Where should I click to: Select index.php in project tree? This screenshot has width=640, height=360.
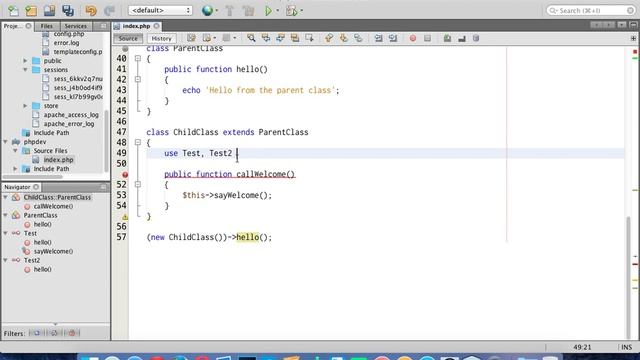point(58,160)
